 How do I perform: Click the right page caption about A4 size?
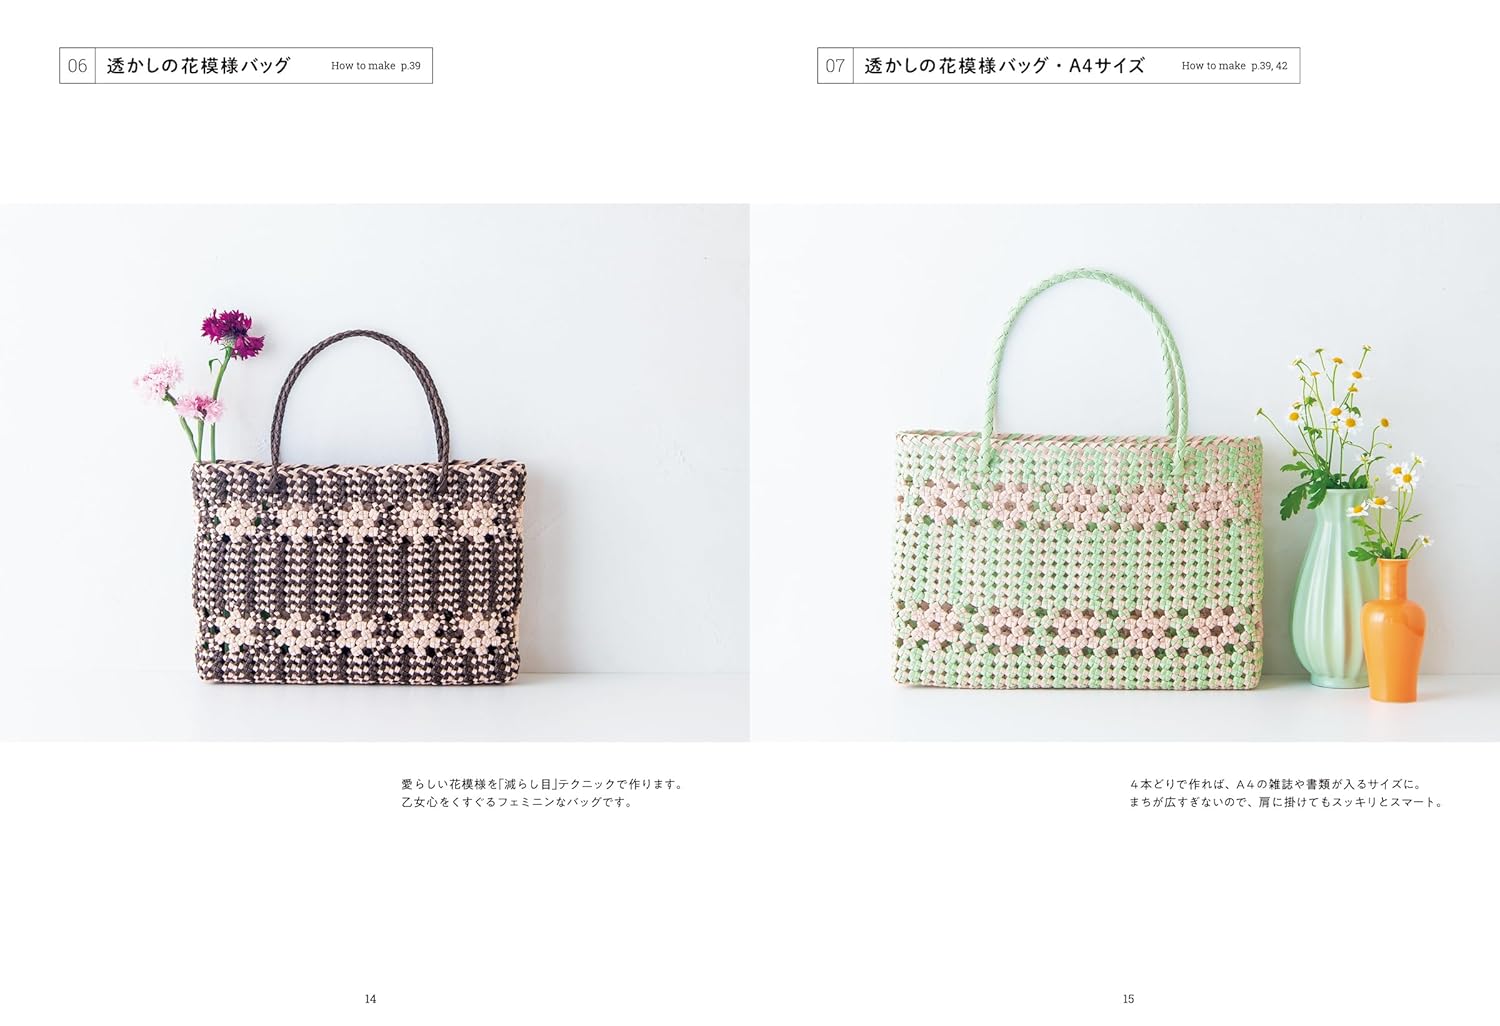click(x=1286, y=793)
